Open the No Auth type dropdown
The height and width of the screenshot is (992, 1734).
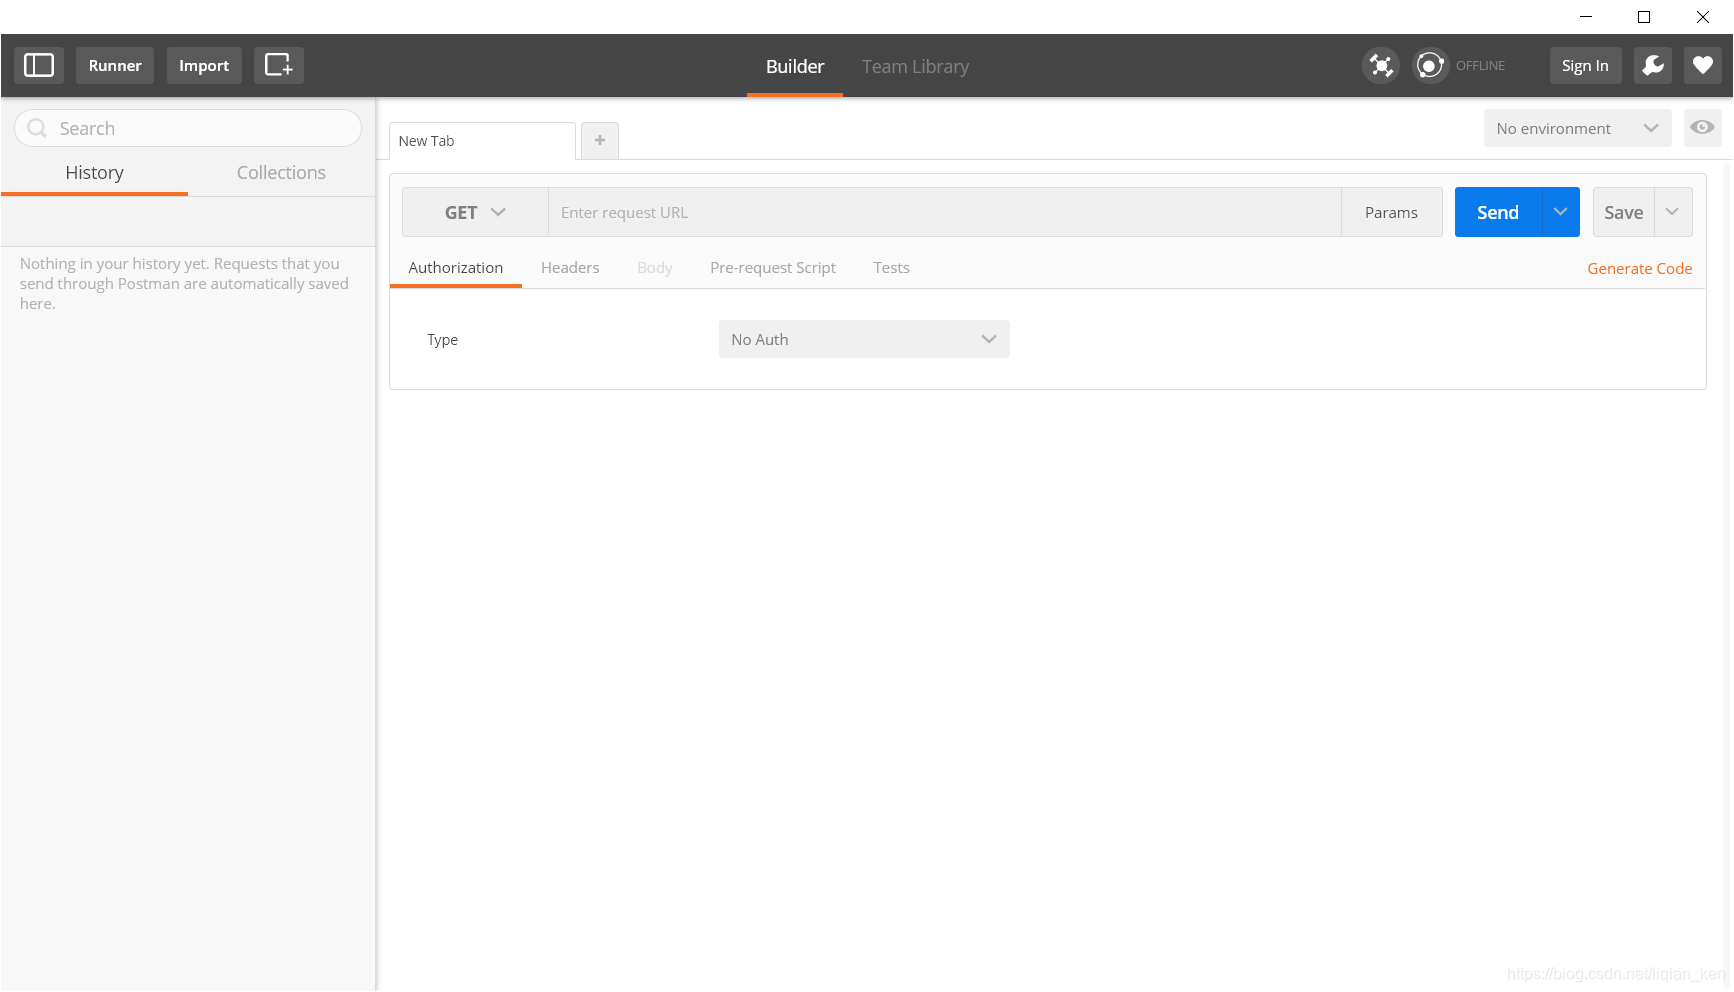864,339
